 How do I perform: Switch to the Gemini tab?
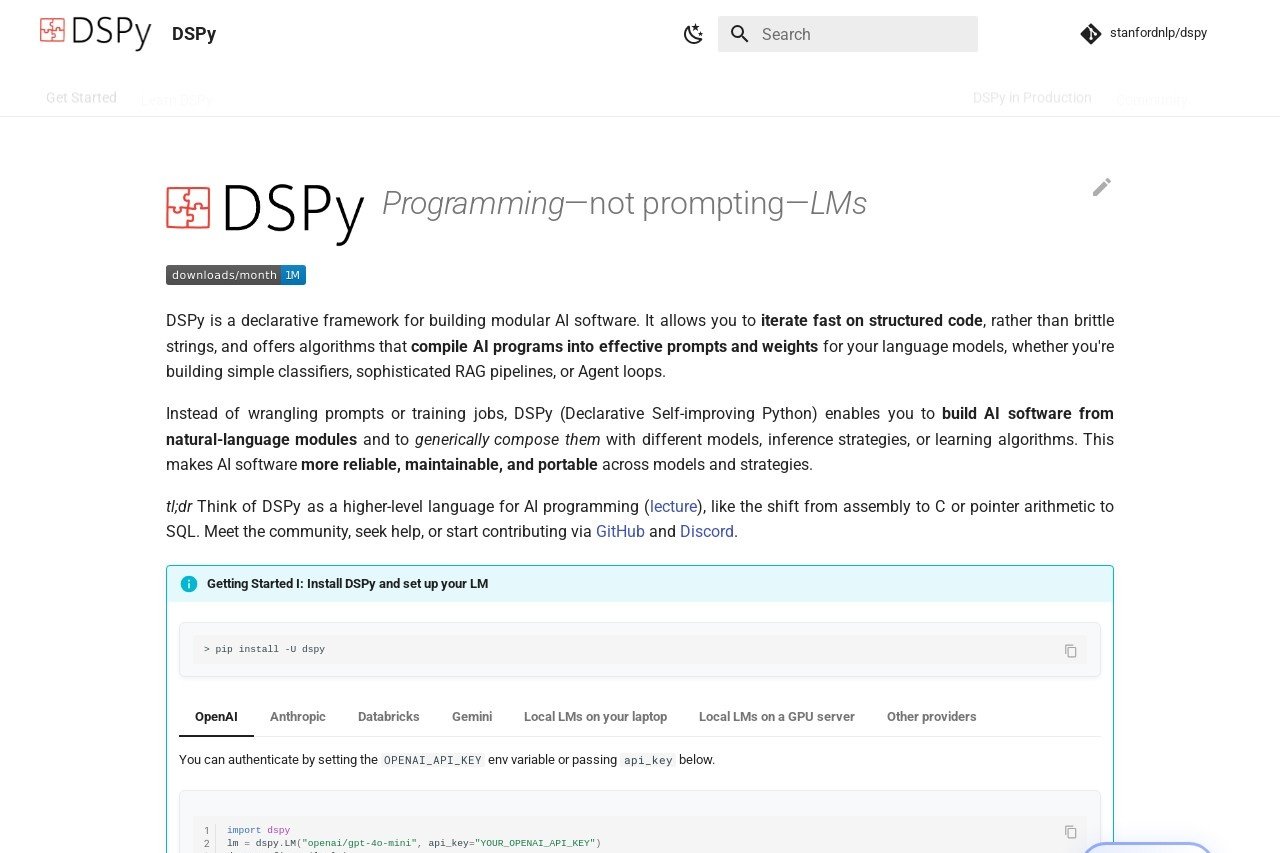pos(472,717)
